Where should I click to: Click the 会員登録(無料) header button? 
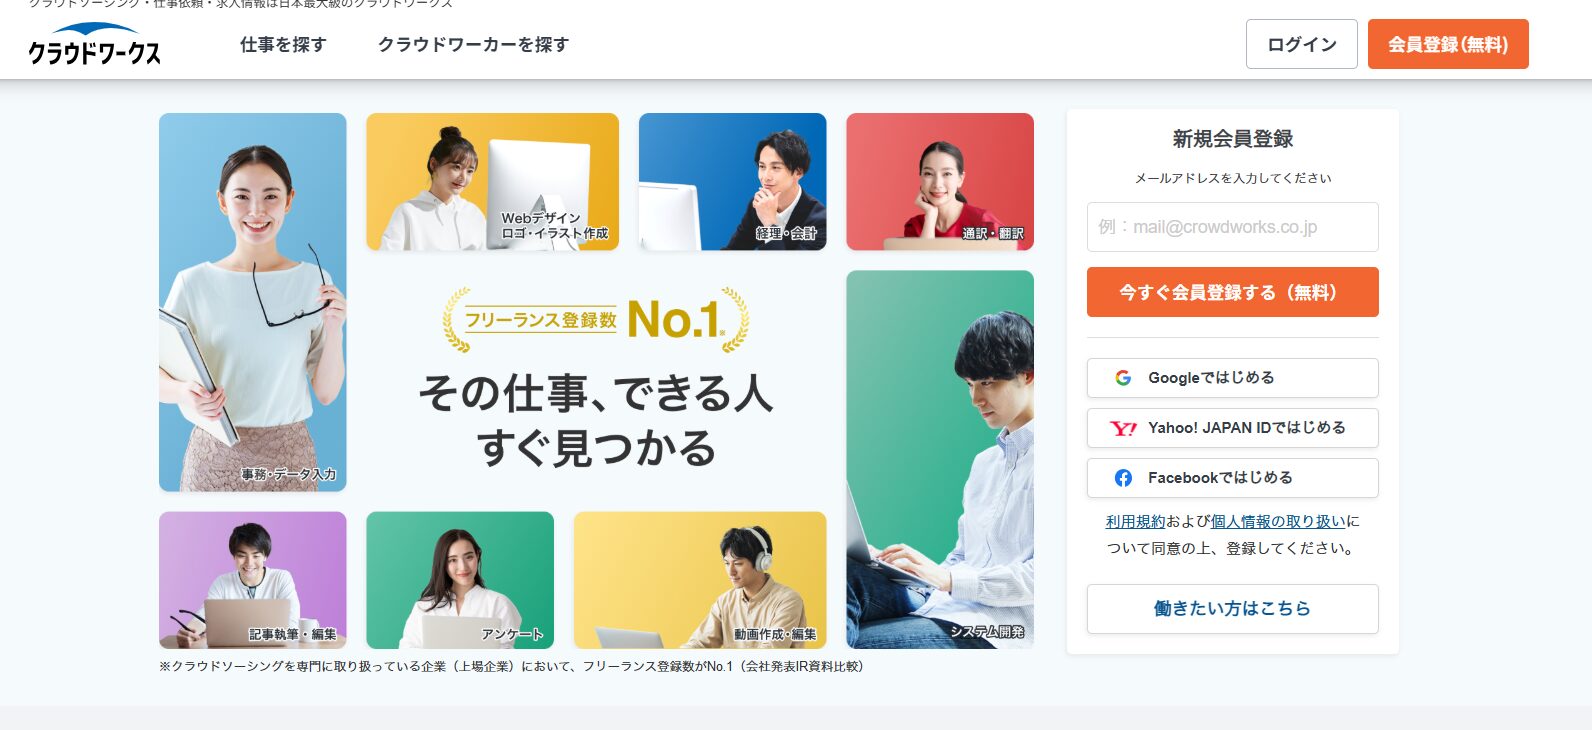(x=1448, y=44)
